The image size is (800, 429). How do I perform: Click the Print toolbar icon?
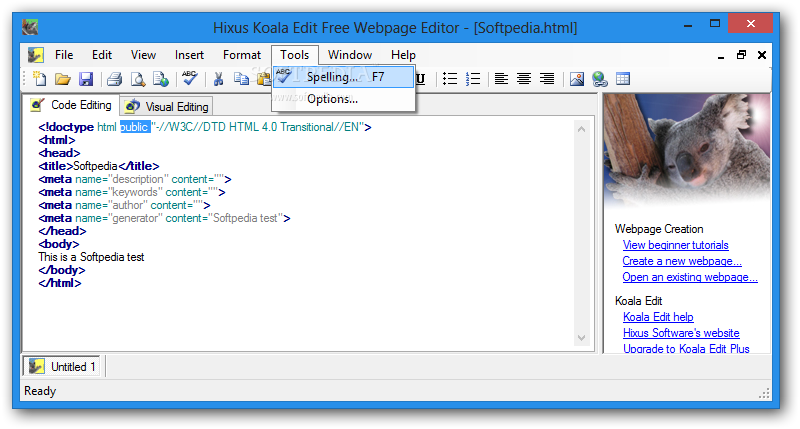pyautogui.click(x=114, y=79)
